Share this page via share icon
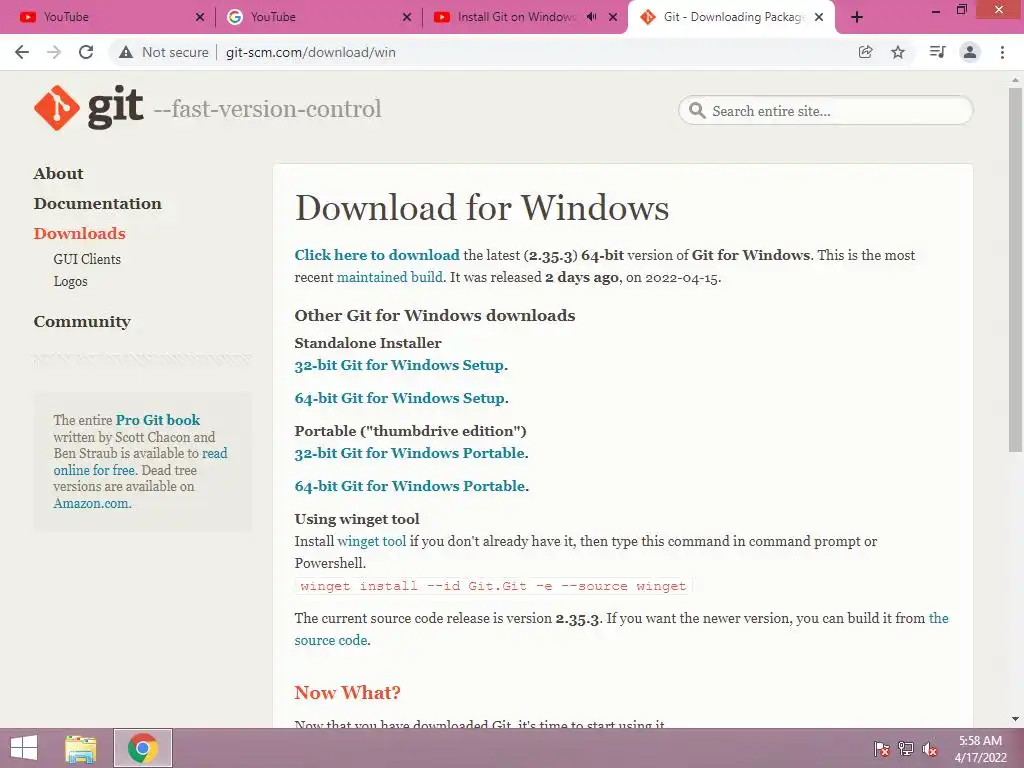This screenshot has height=768, width=1024. point(865,52)
